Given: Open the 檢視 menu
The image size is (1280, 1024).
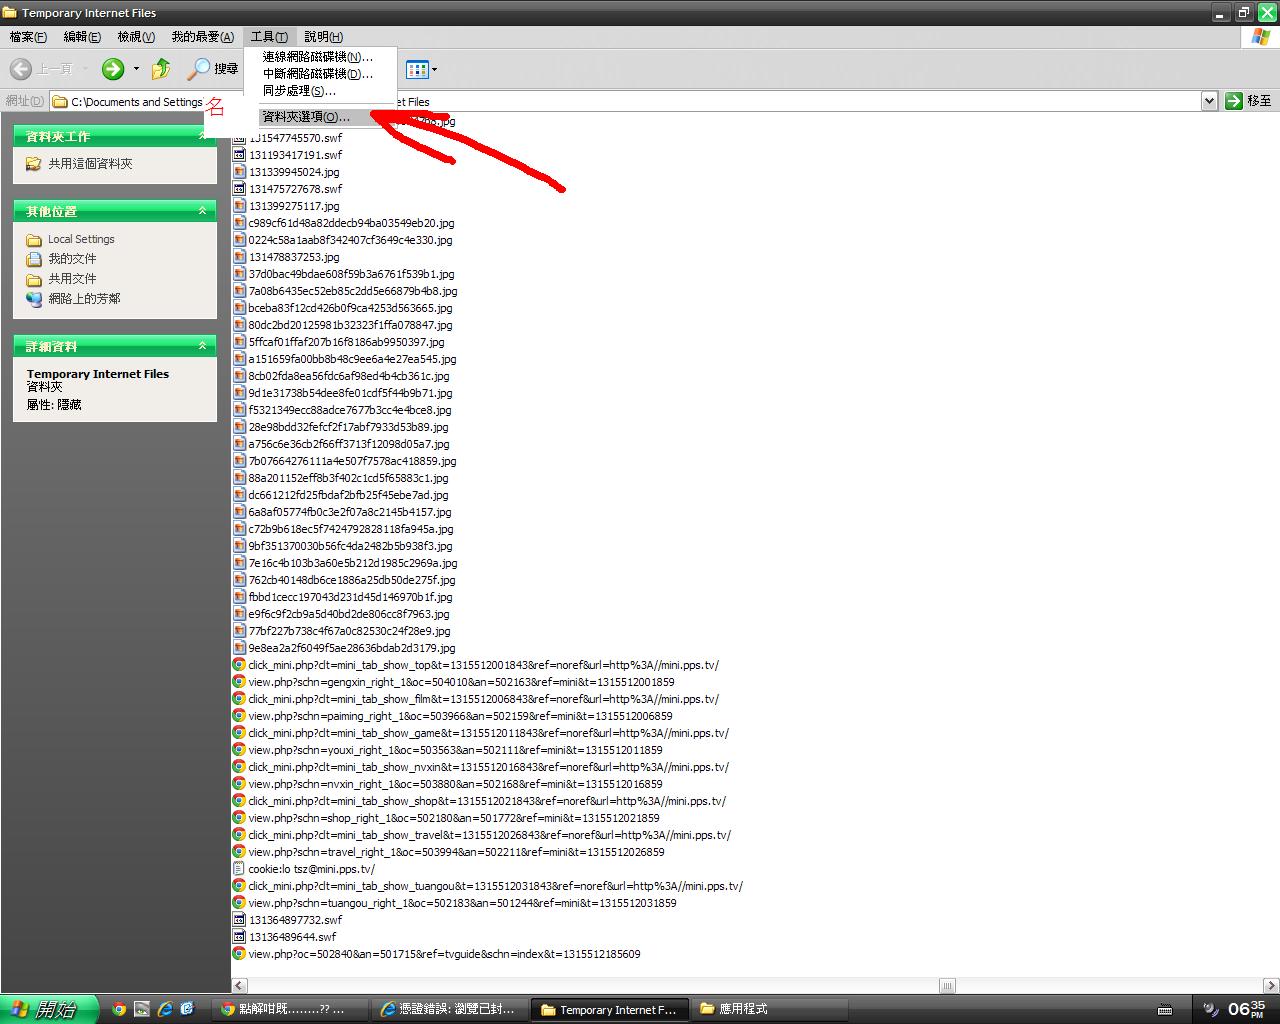Looking at the screenshot, I should (135, 37).
